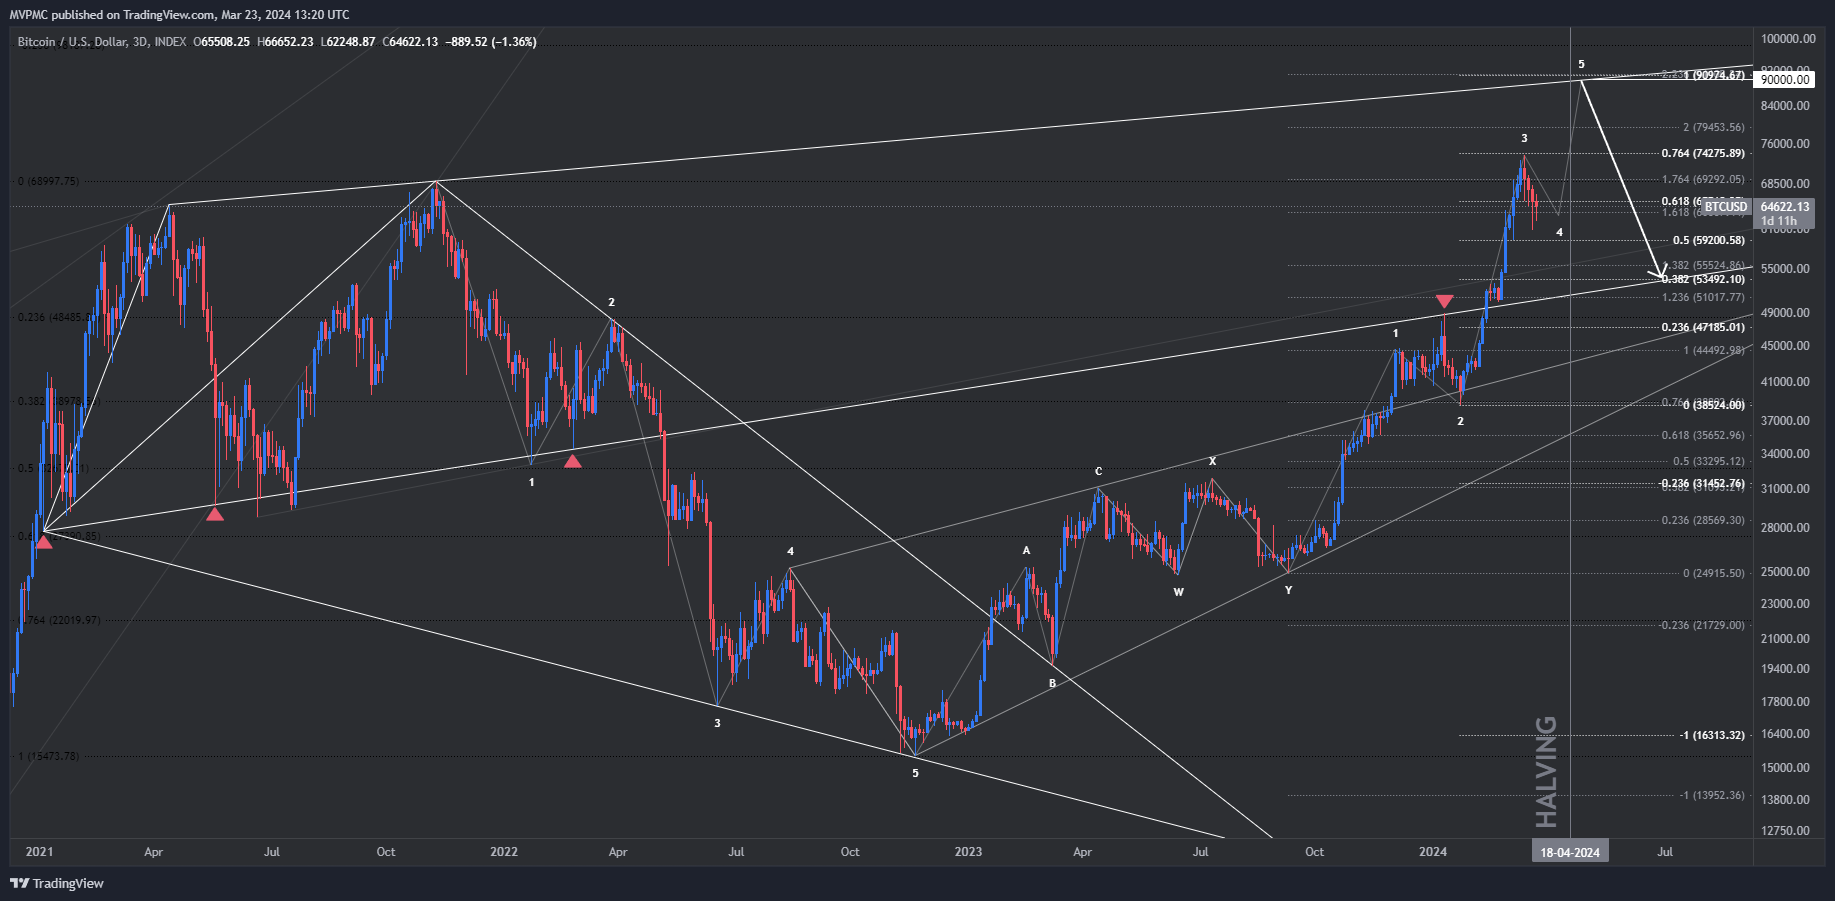
Task: Click the Elliott wave label W
Action: pyautogui.click(x=1178, y=592)
